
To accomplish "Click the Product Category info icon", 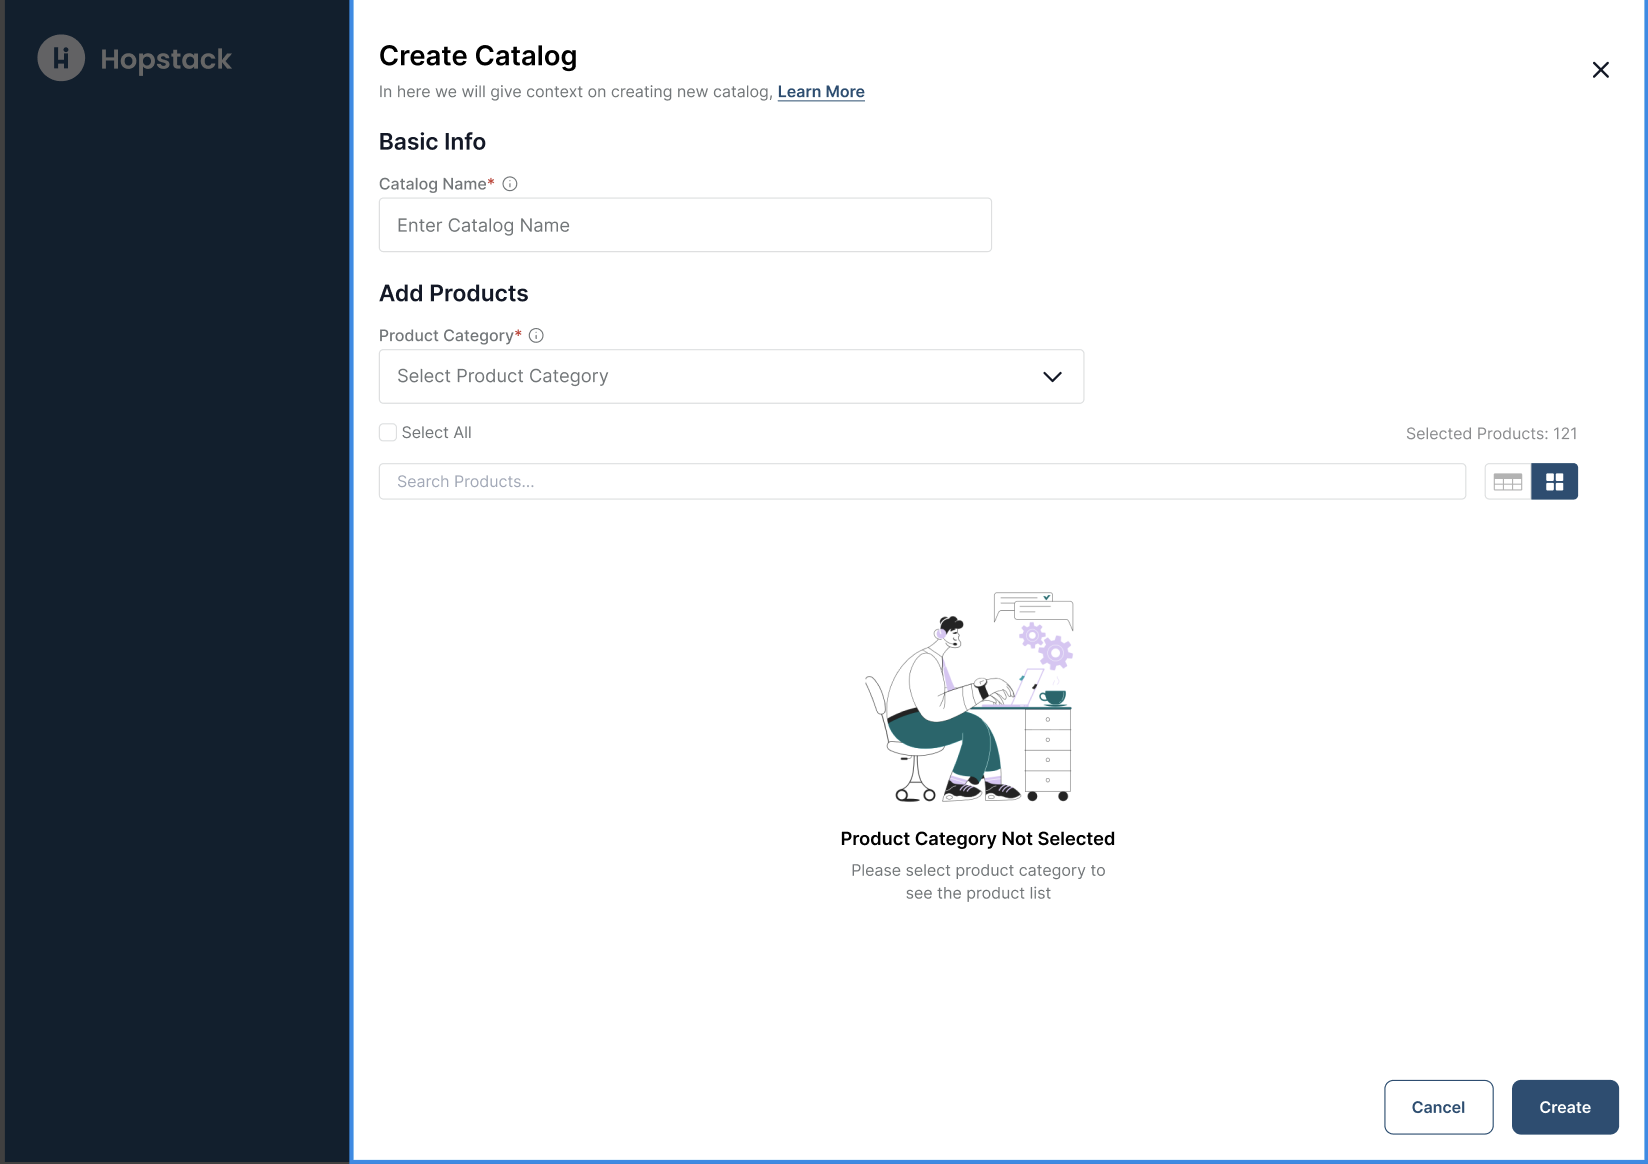I will tap(536, 336).
